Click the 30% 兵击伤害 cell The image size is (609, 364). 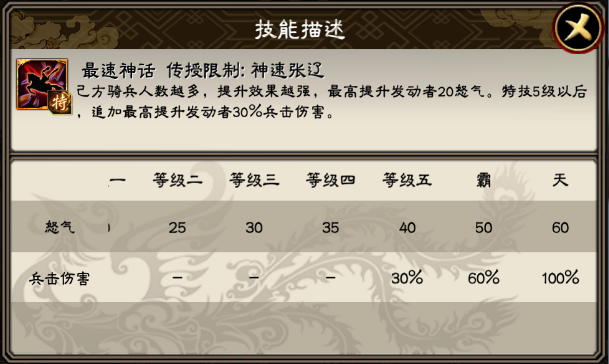tap(407, 278)
